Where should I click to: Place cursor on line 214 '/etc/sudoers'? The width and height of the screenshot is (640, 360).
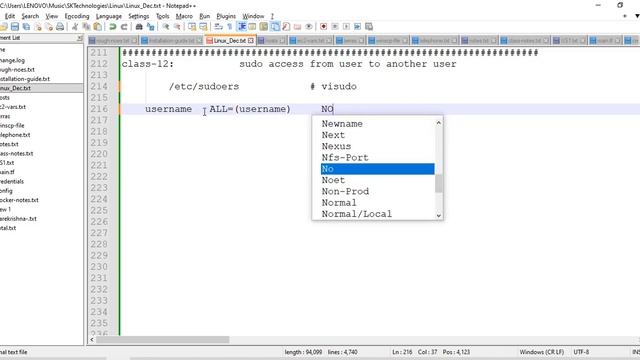[204, 87]
